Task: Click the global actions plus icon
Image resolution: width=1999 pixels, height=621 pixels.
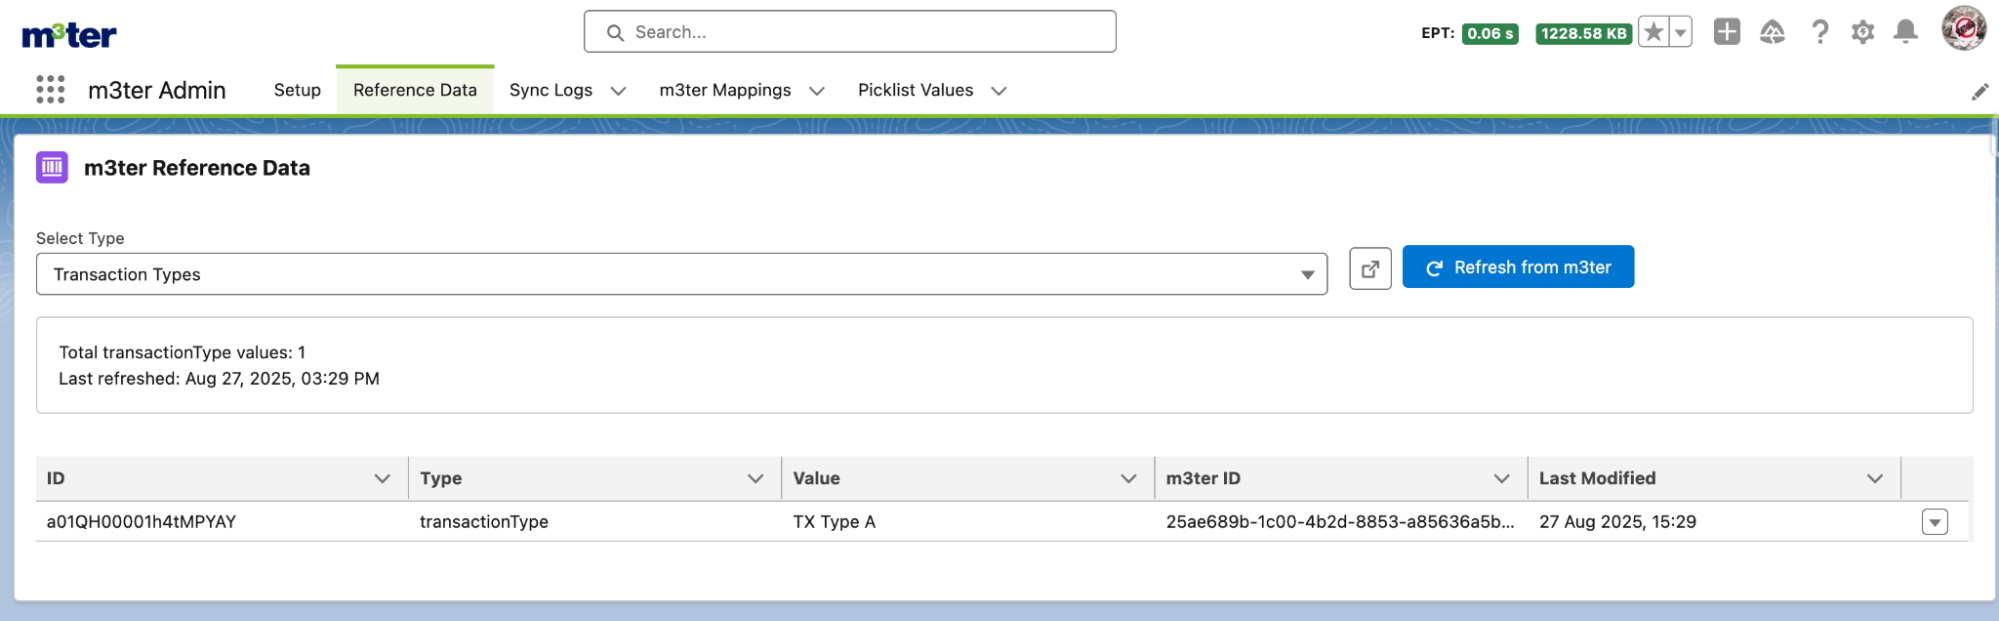Action: click(x=1727, y=32)
